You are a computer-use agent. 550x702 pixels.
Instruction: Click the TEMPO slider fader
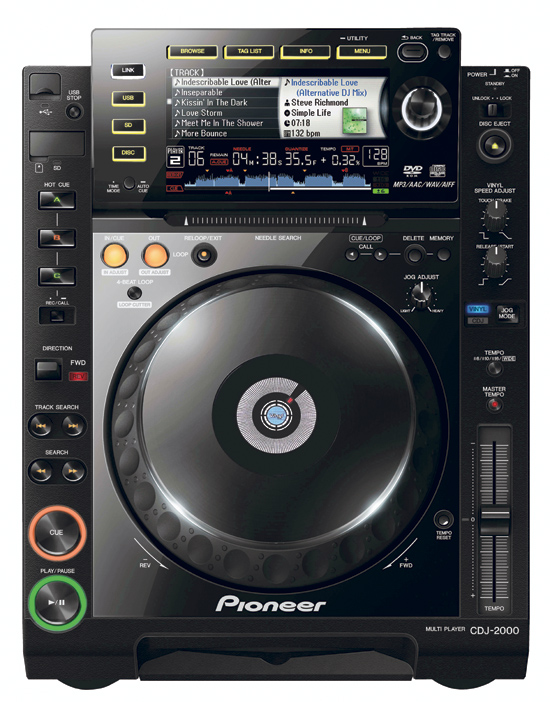tap(494, 522)
